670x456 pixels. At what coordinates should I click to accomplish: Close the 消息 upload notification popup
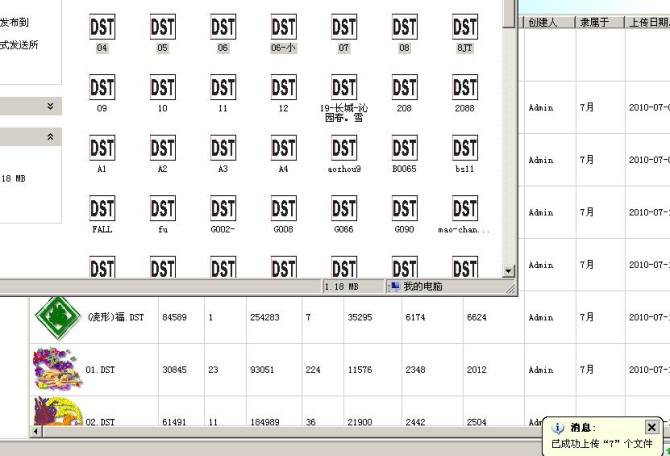652,427
